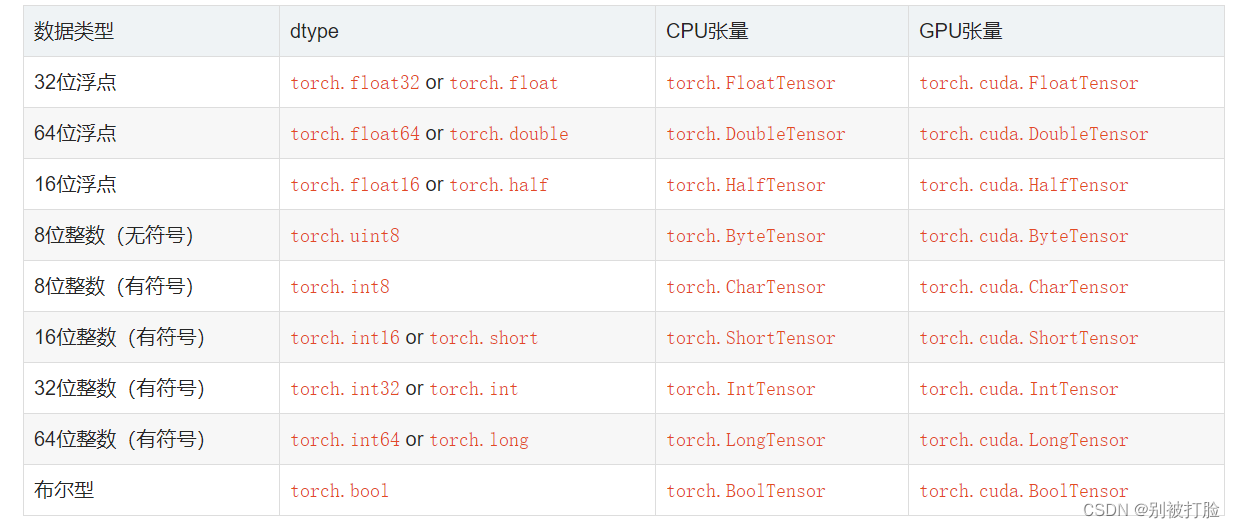The width and height of the screenshot is (1235, 528).
Task: Click the torch.uint8 cell
Action: pyautogui.click(x=345, y=236)
